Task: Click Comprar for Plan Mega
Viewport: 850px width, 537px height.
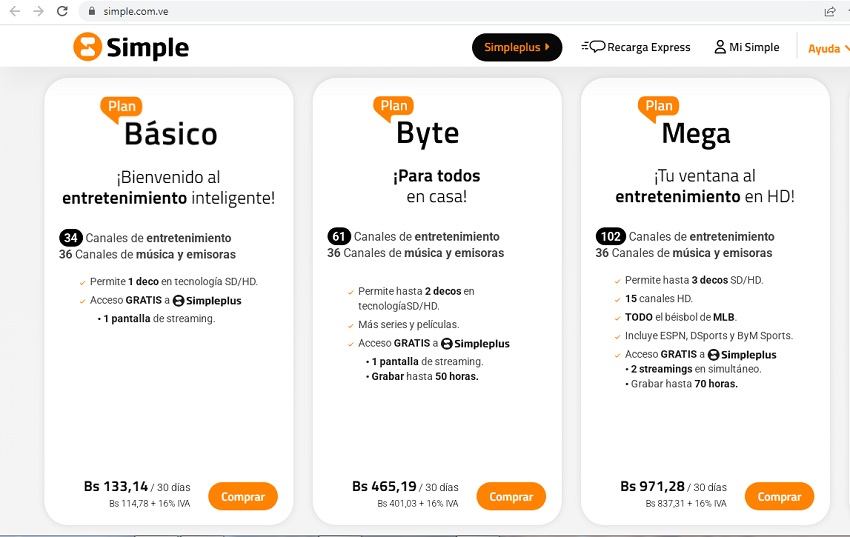Action: click(779, 496)
